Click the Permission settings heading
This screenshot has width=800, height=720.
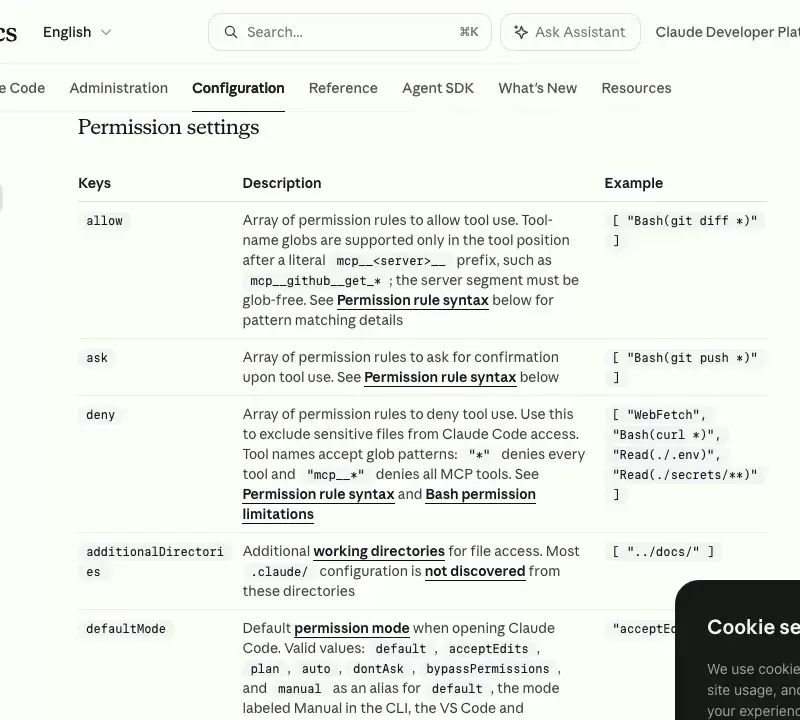pos(168,127)
